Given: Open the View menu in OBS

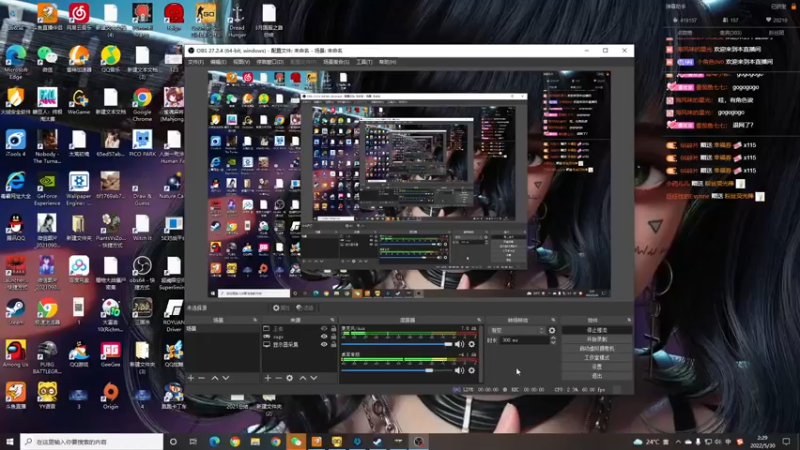Looking at the screenshot, I should click(x=241, y=62).
